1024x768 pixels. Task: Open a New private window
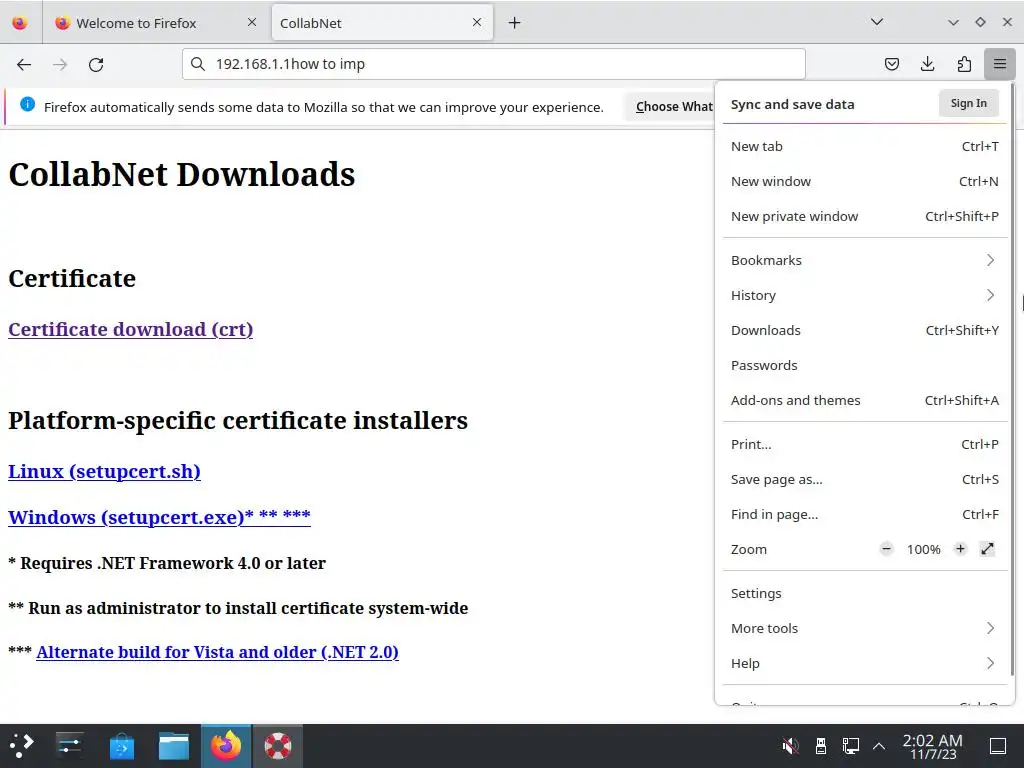pos(865,216)
